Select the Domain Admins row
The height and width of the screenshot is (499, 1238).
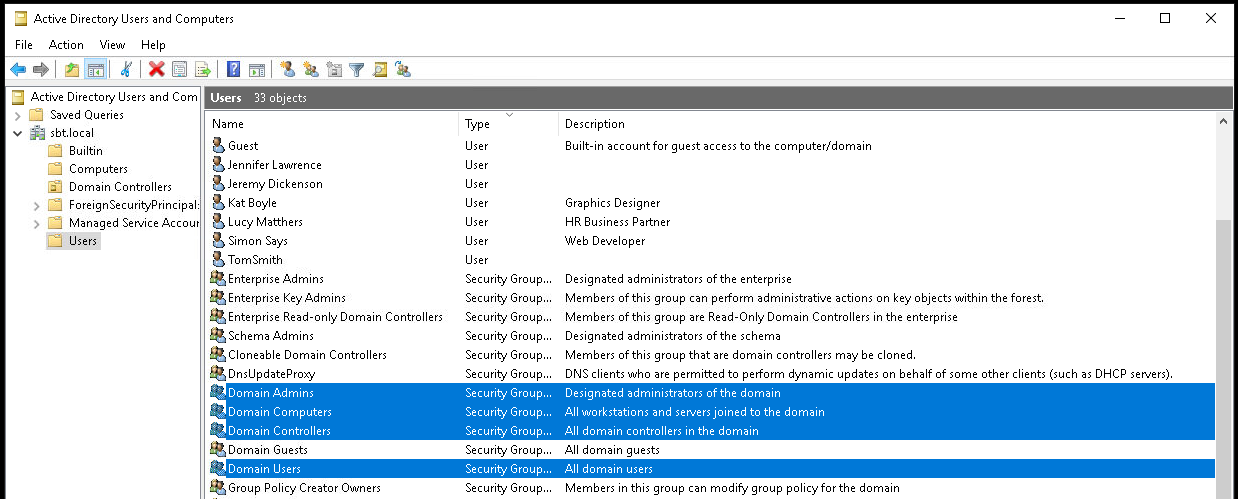711,393
